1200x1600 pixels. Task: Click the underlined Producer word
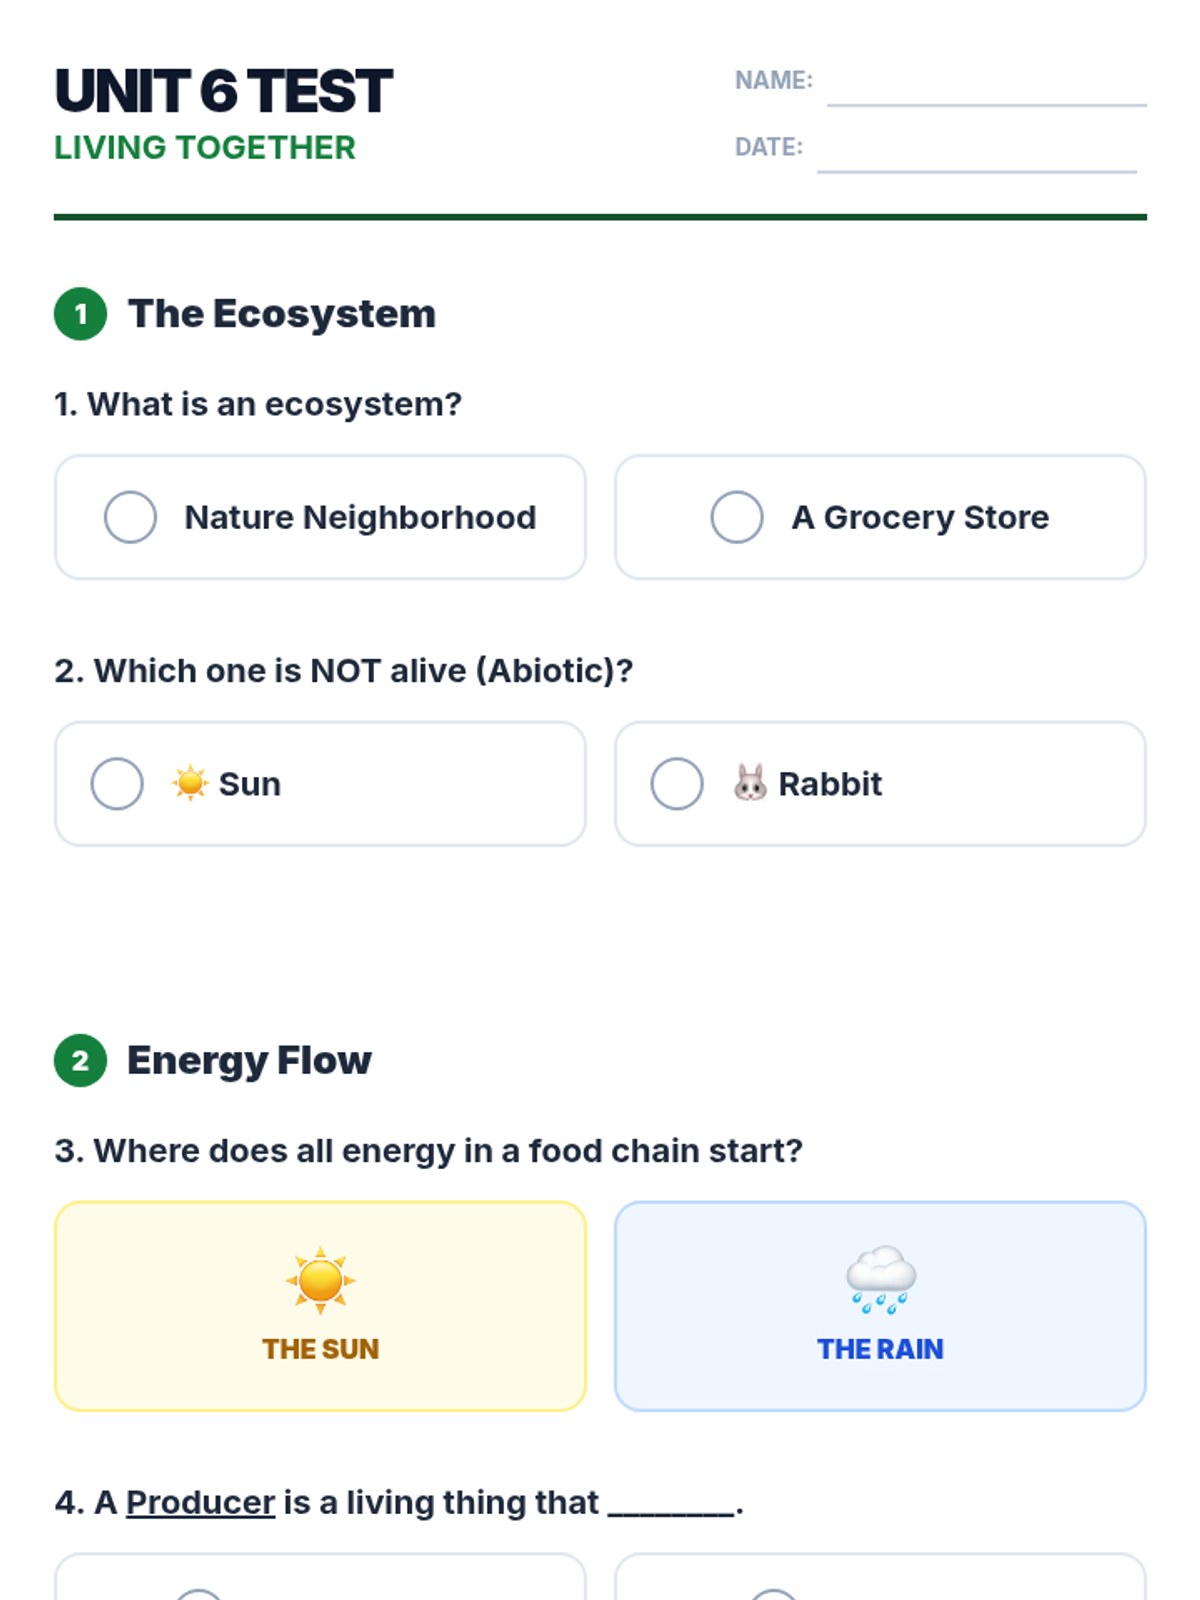coord(200,1502)
